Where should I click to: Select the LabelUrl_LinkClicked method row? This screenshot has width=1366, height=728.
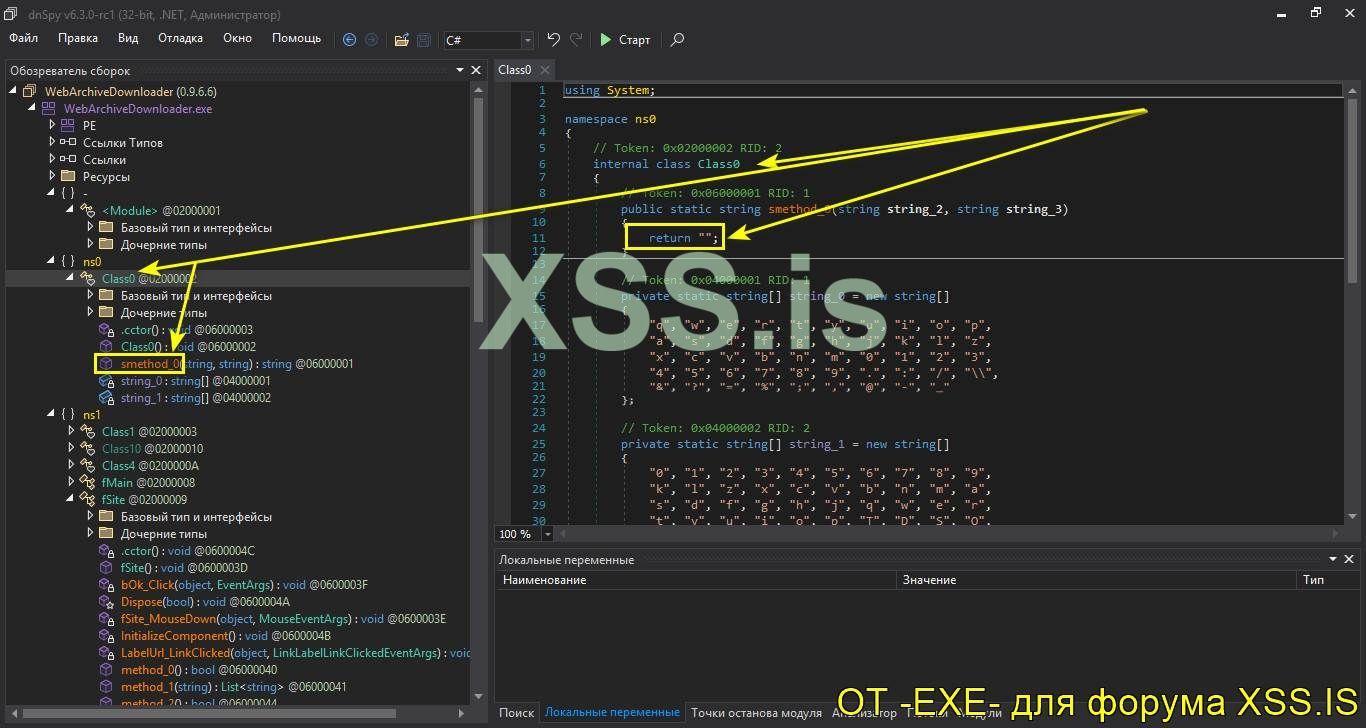pos(285,653)
